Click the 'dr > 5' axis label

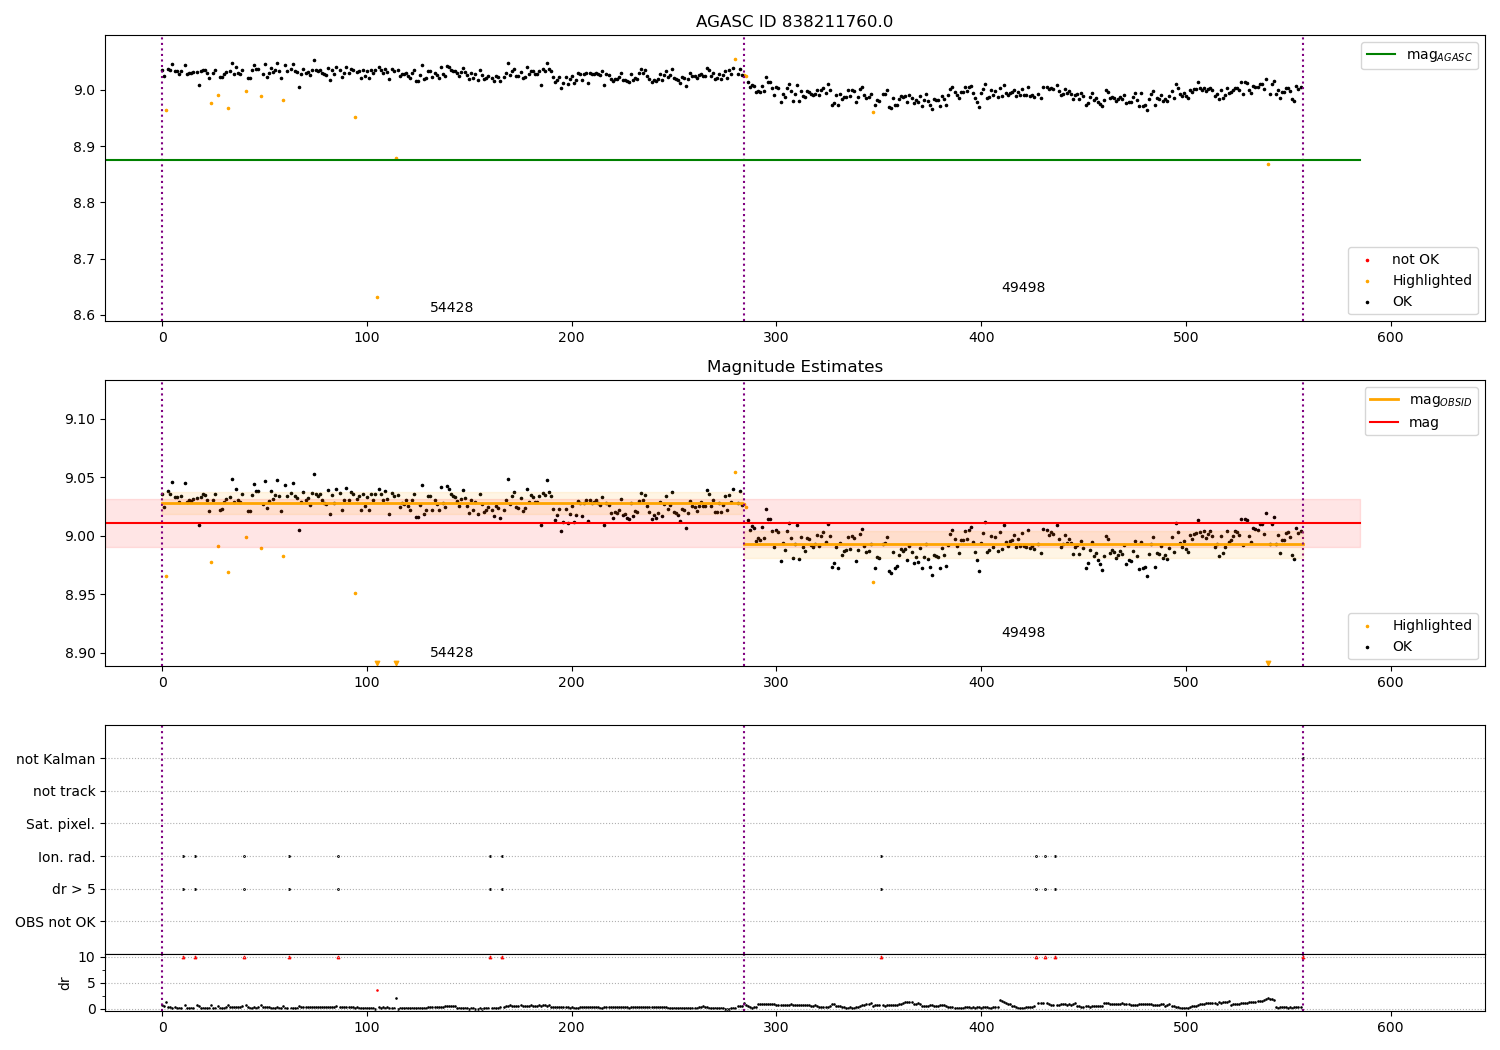tap(74, 889)
